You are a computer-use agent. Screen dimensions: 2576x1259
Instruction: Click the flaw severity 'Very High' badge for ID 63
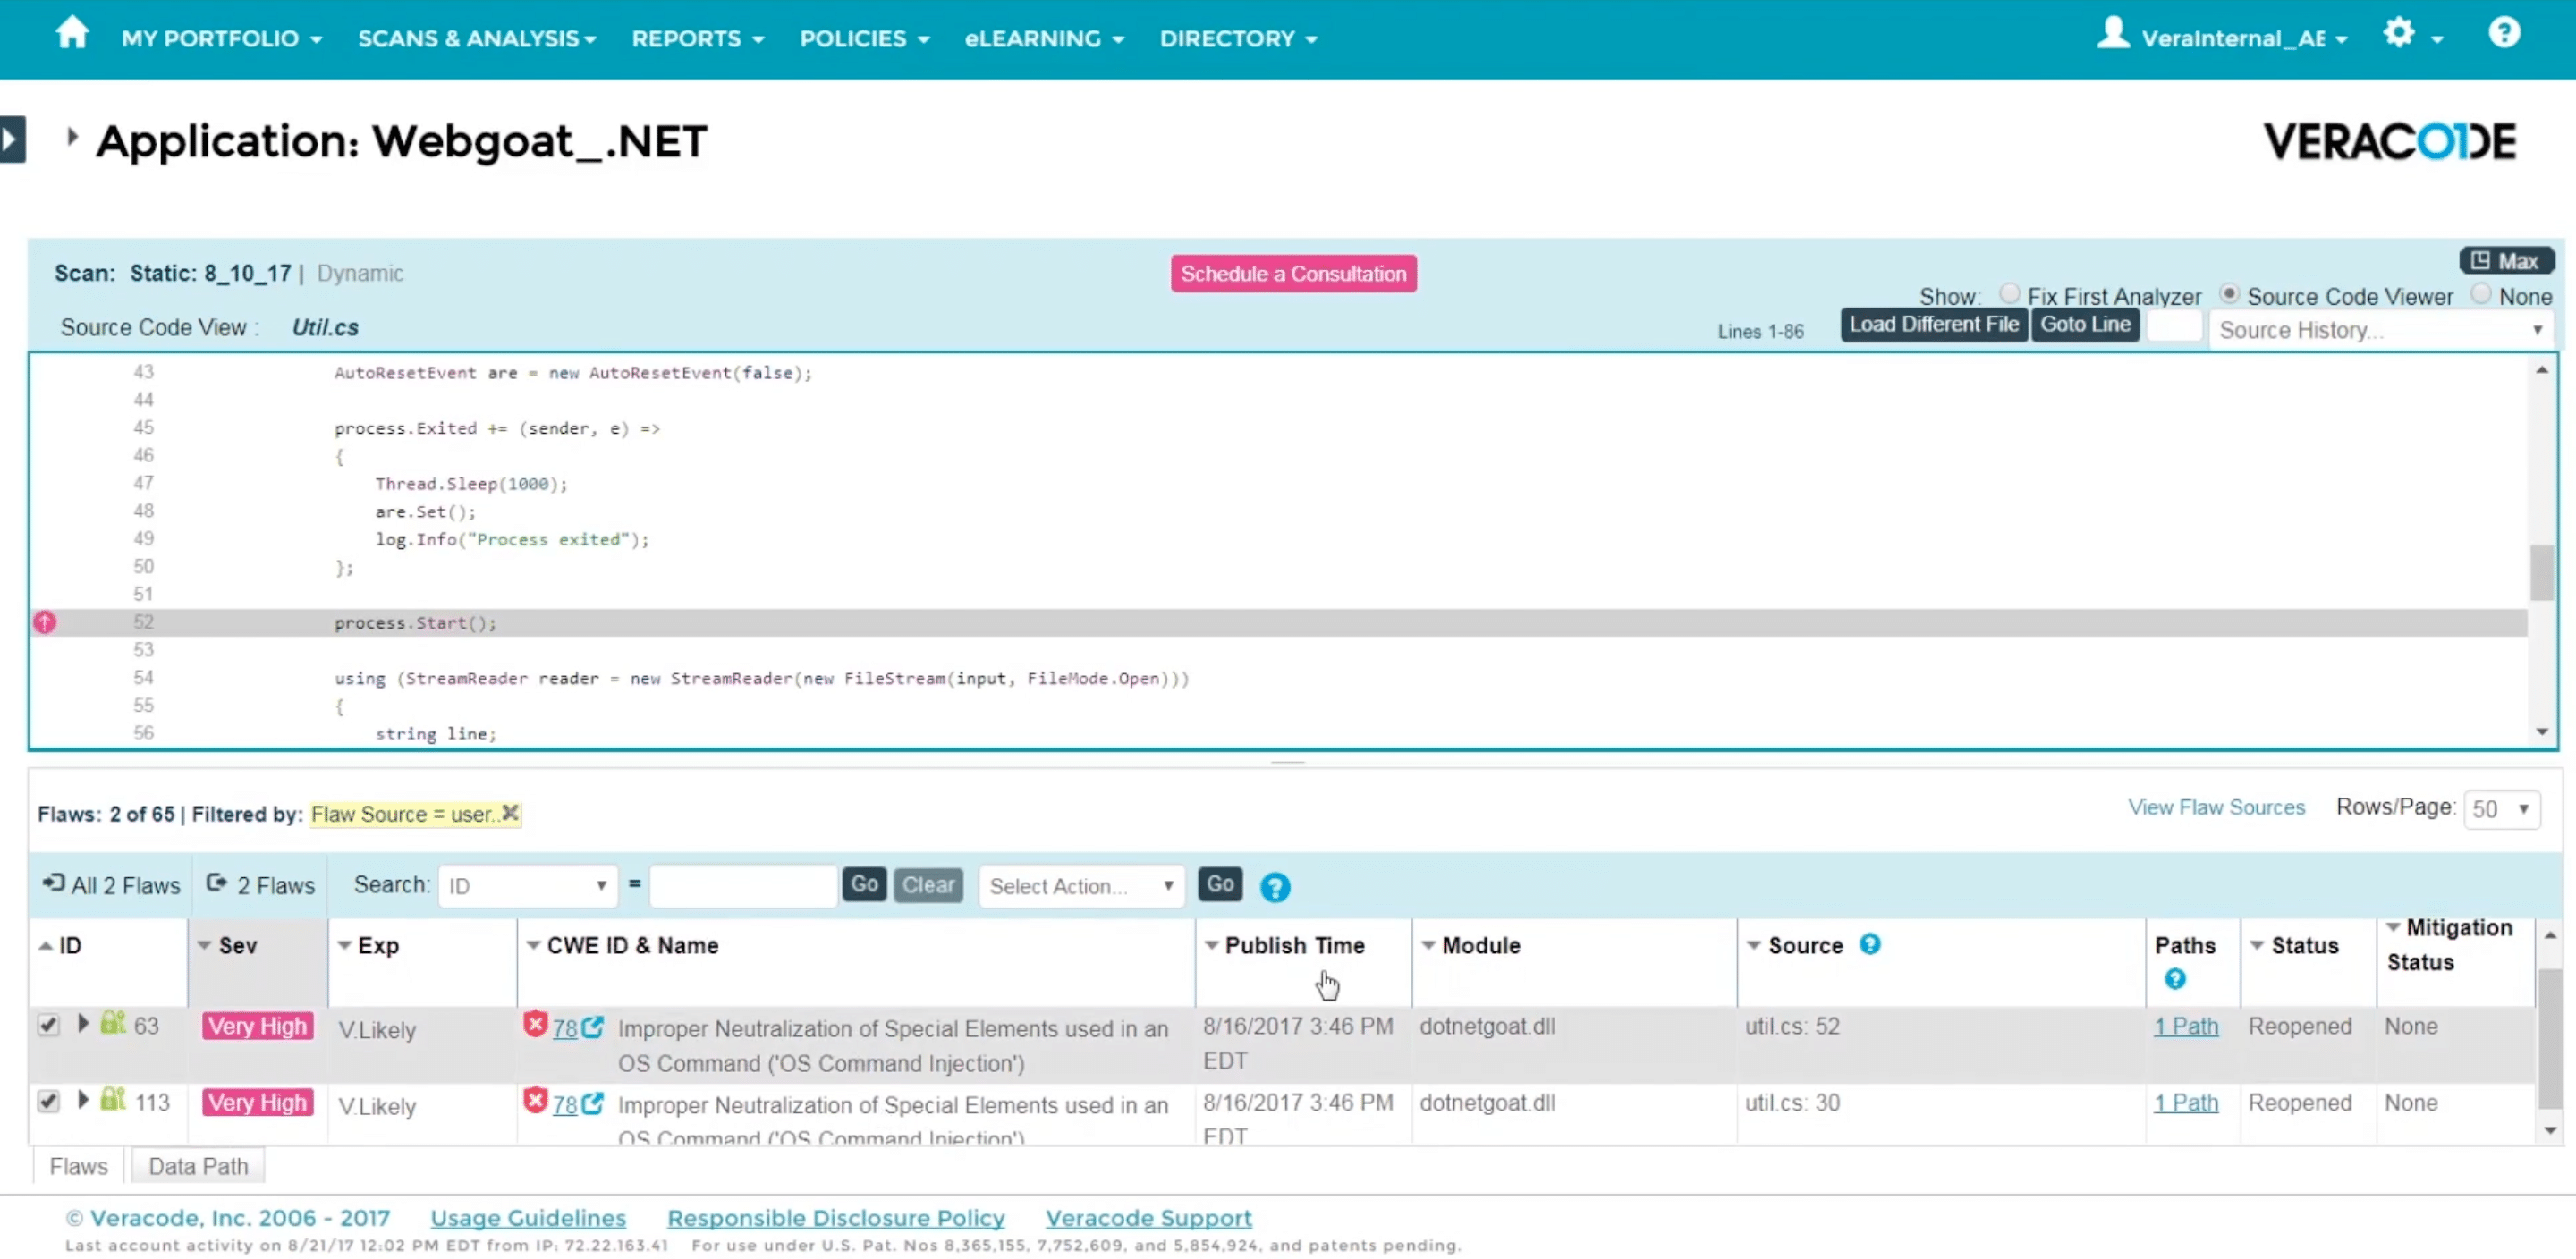click(257, 1026)
